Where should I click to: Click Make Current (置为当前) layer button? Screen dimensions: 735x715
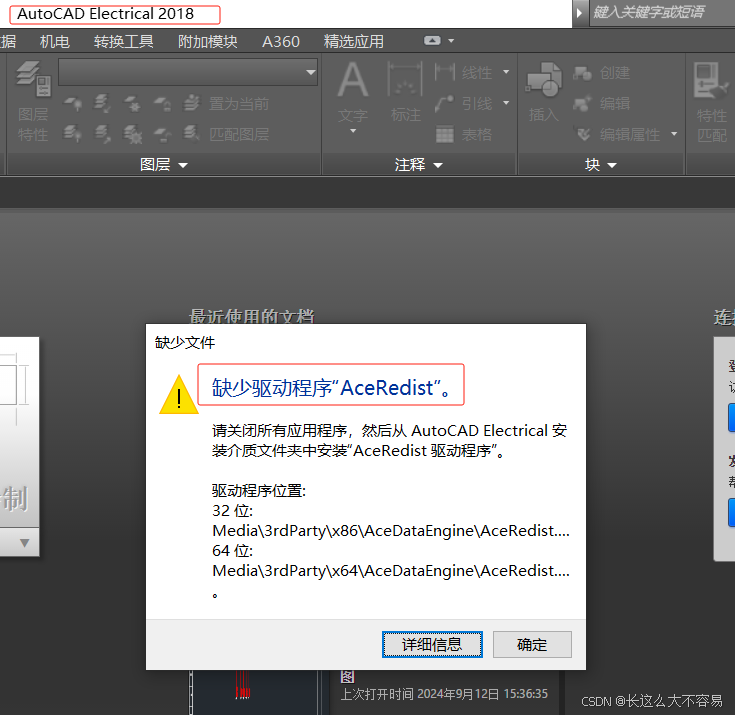(x=226, y=104)
